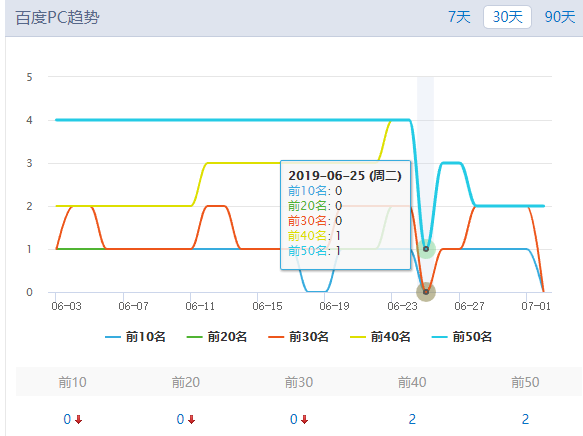
Task: Click the red down arrow under 前10
Action: pyautogui.click(x=78, y=420)
